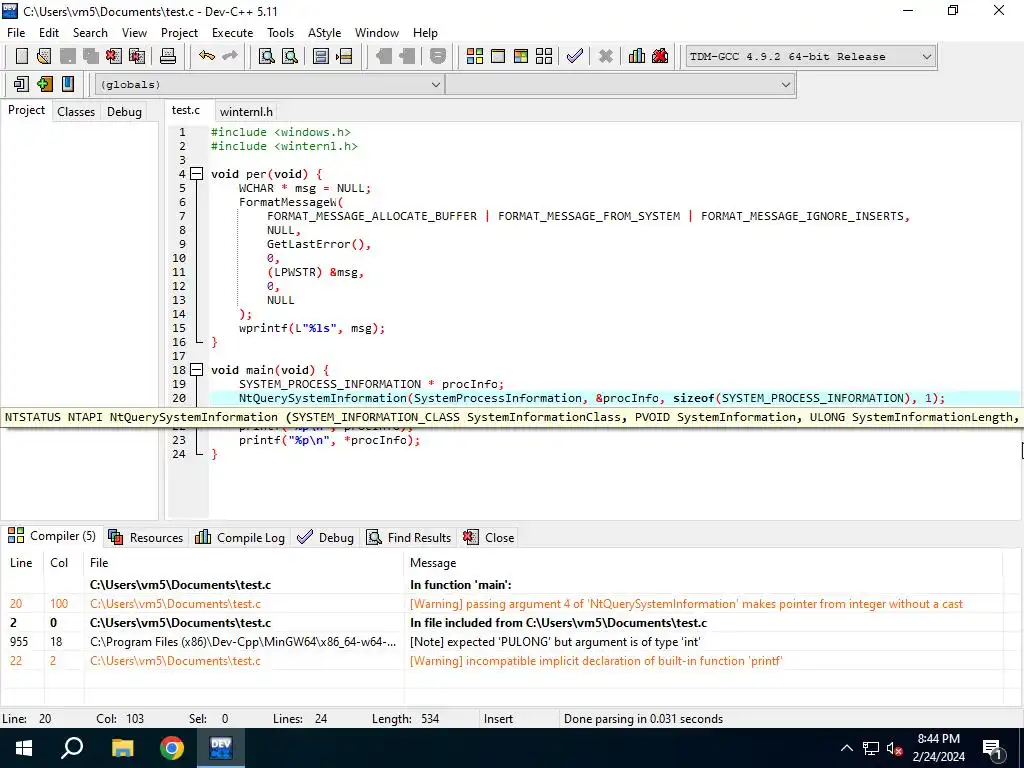Undo the last edit with the toolbar arrow
The image size is (1024, 768).
point(207,56)
